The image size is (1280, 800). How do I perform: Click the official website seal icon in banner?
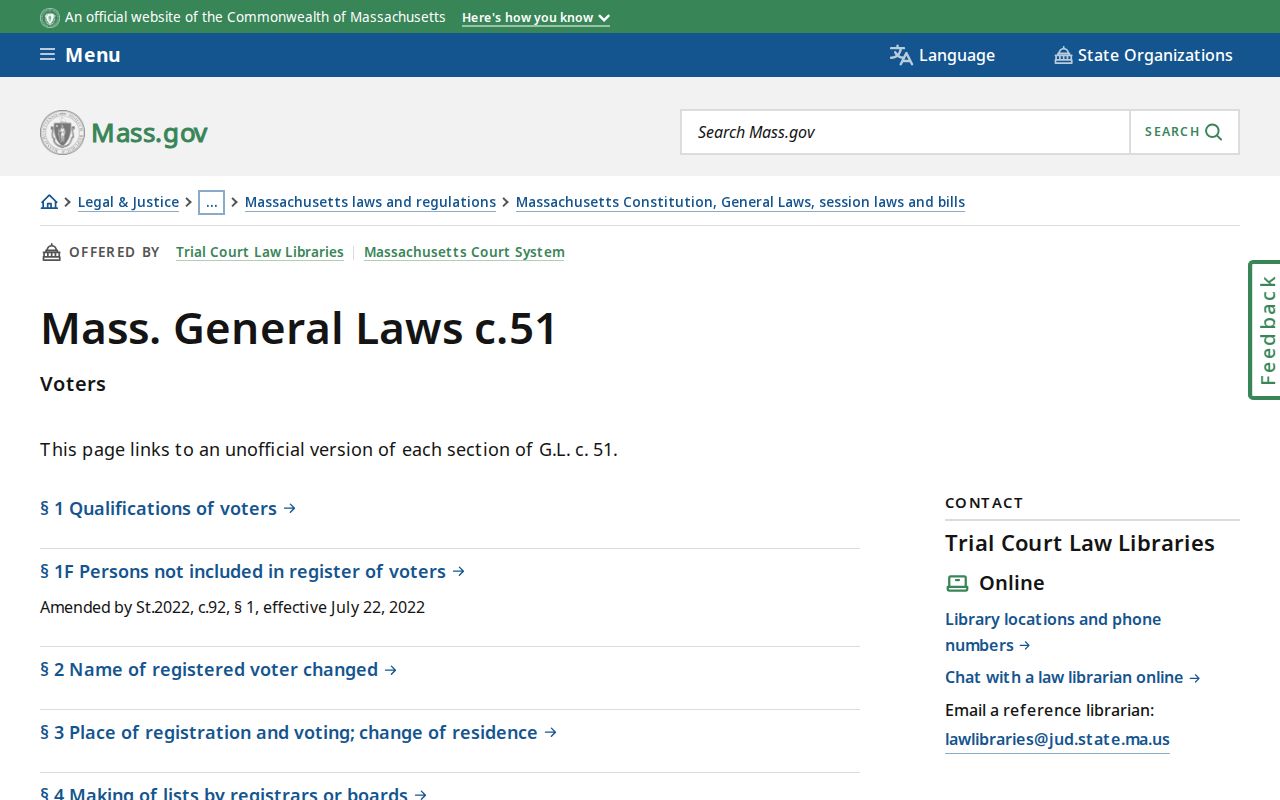pos(49,17)
